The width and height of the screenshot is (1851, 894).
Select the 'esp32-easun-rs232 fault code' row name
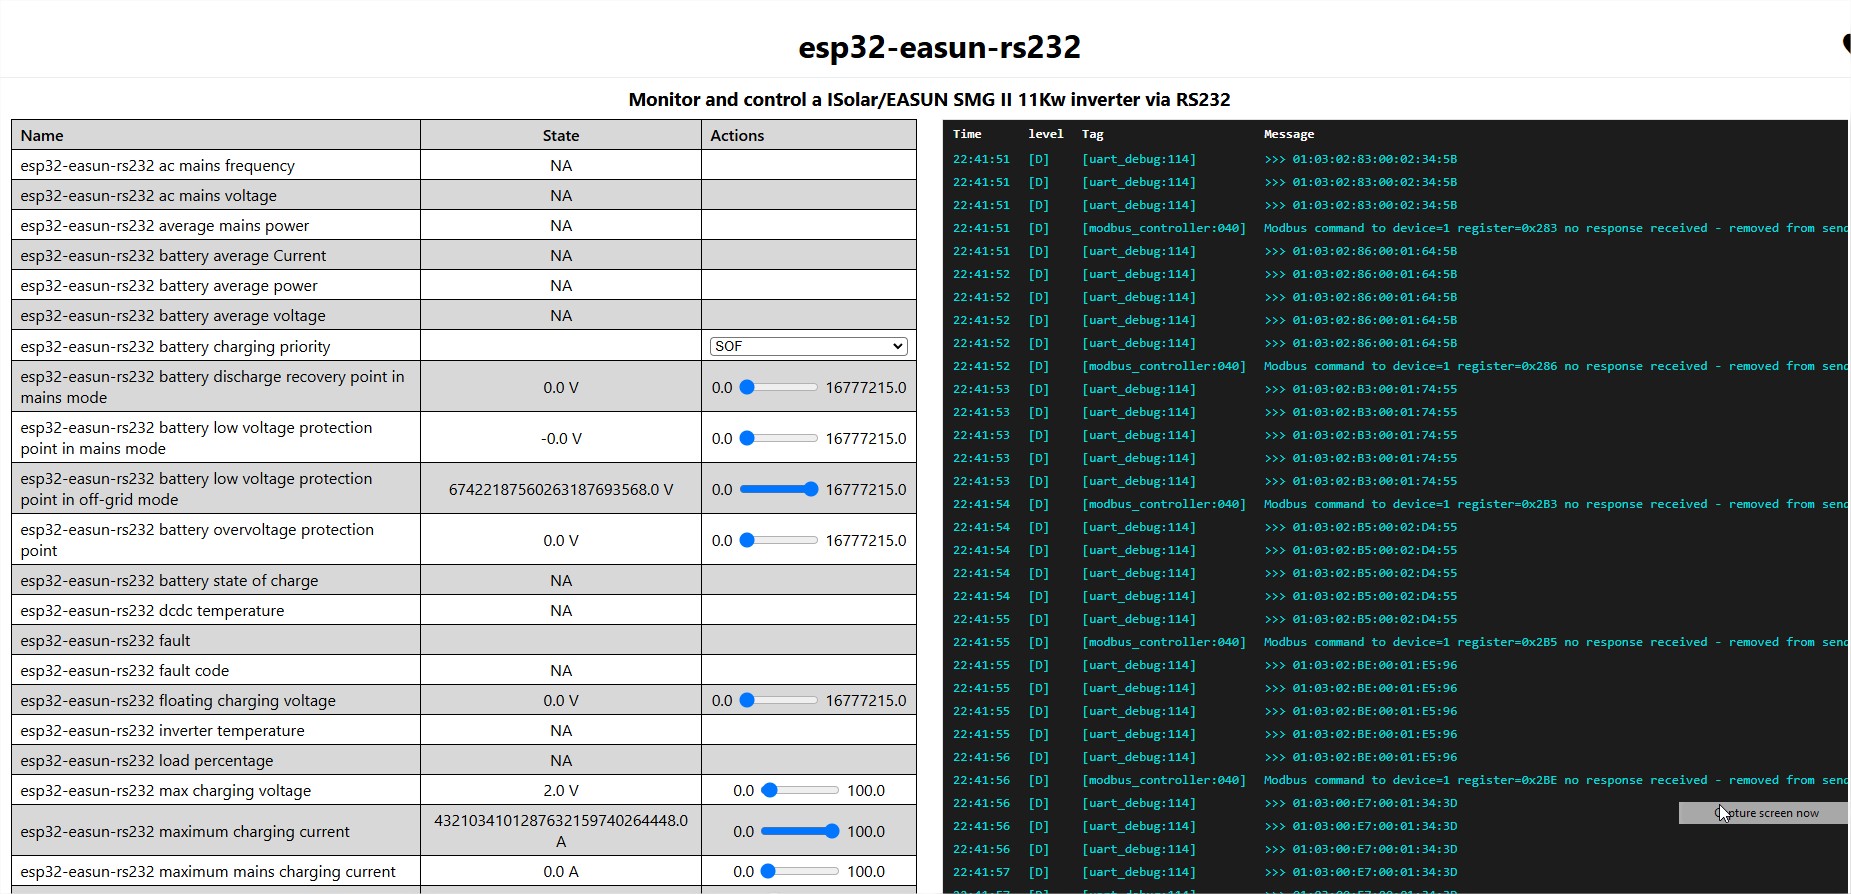[125, 670]
